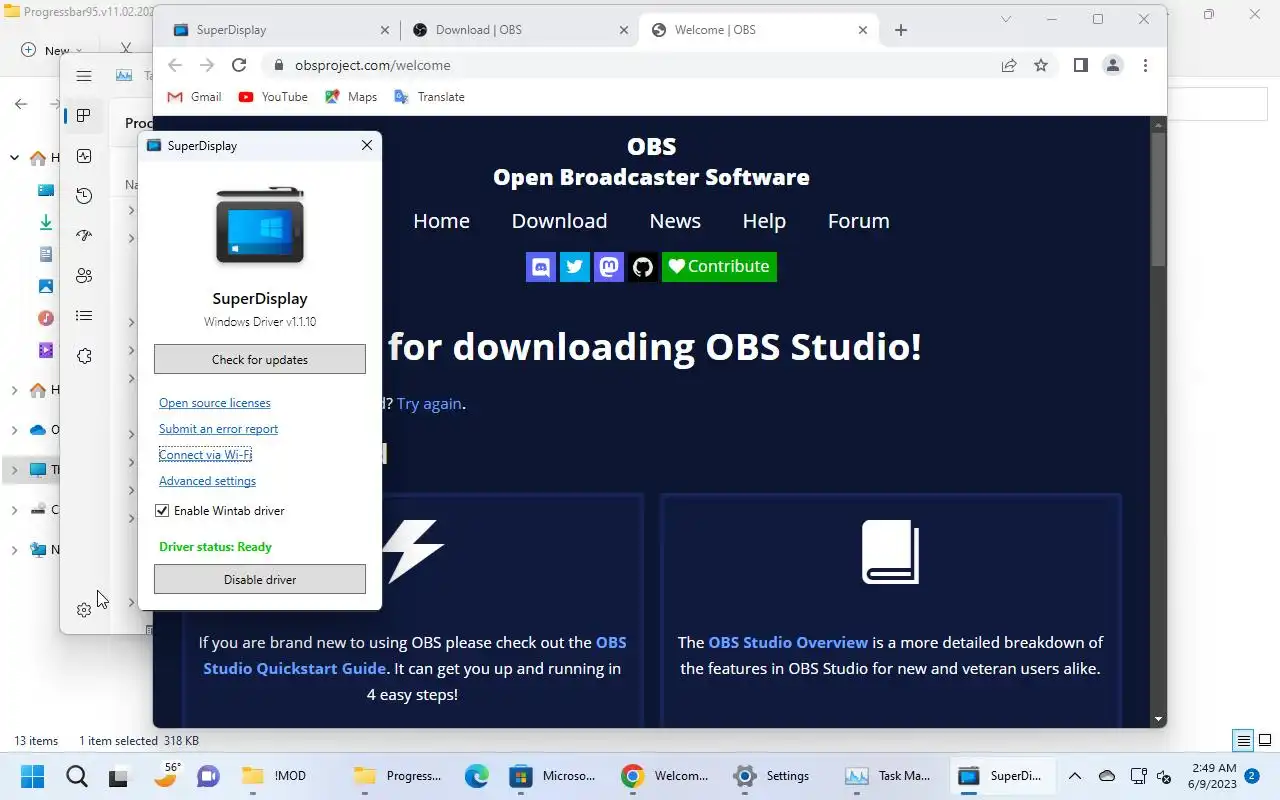Open App history icon in Task Manager
The image size is (1280, 800).
coord(84,196)
